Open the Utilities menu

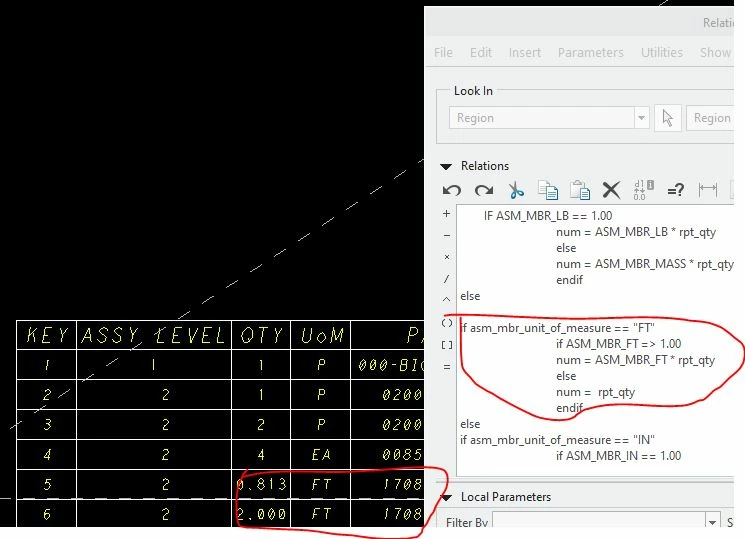point(662,52)
